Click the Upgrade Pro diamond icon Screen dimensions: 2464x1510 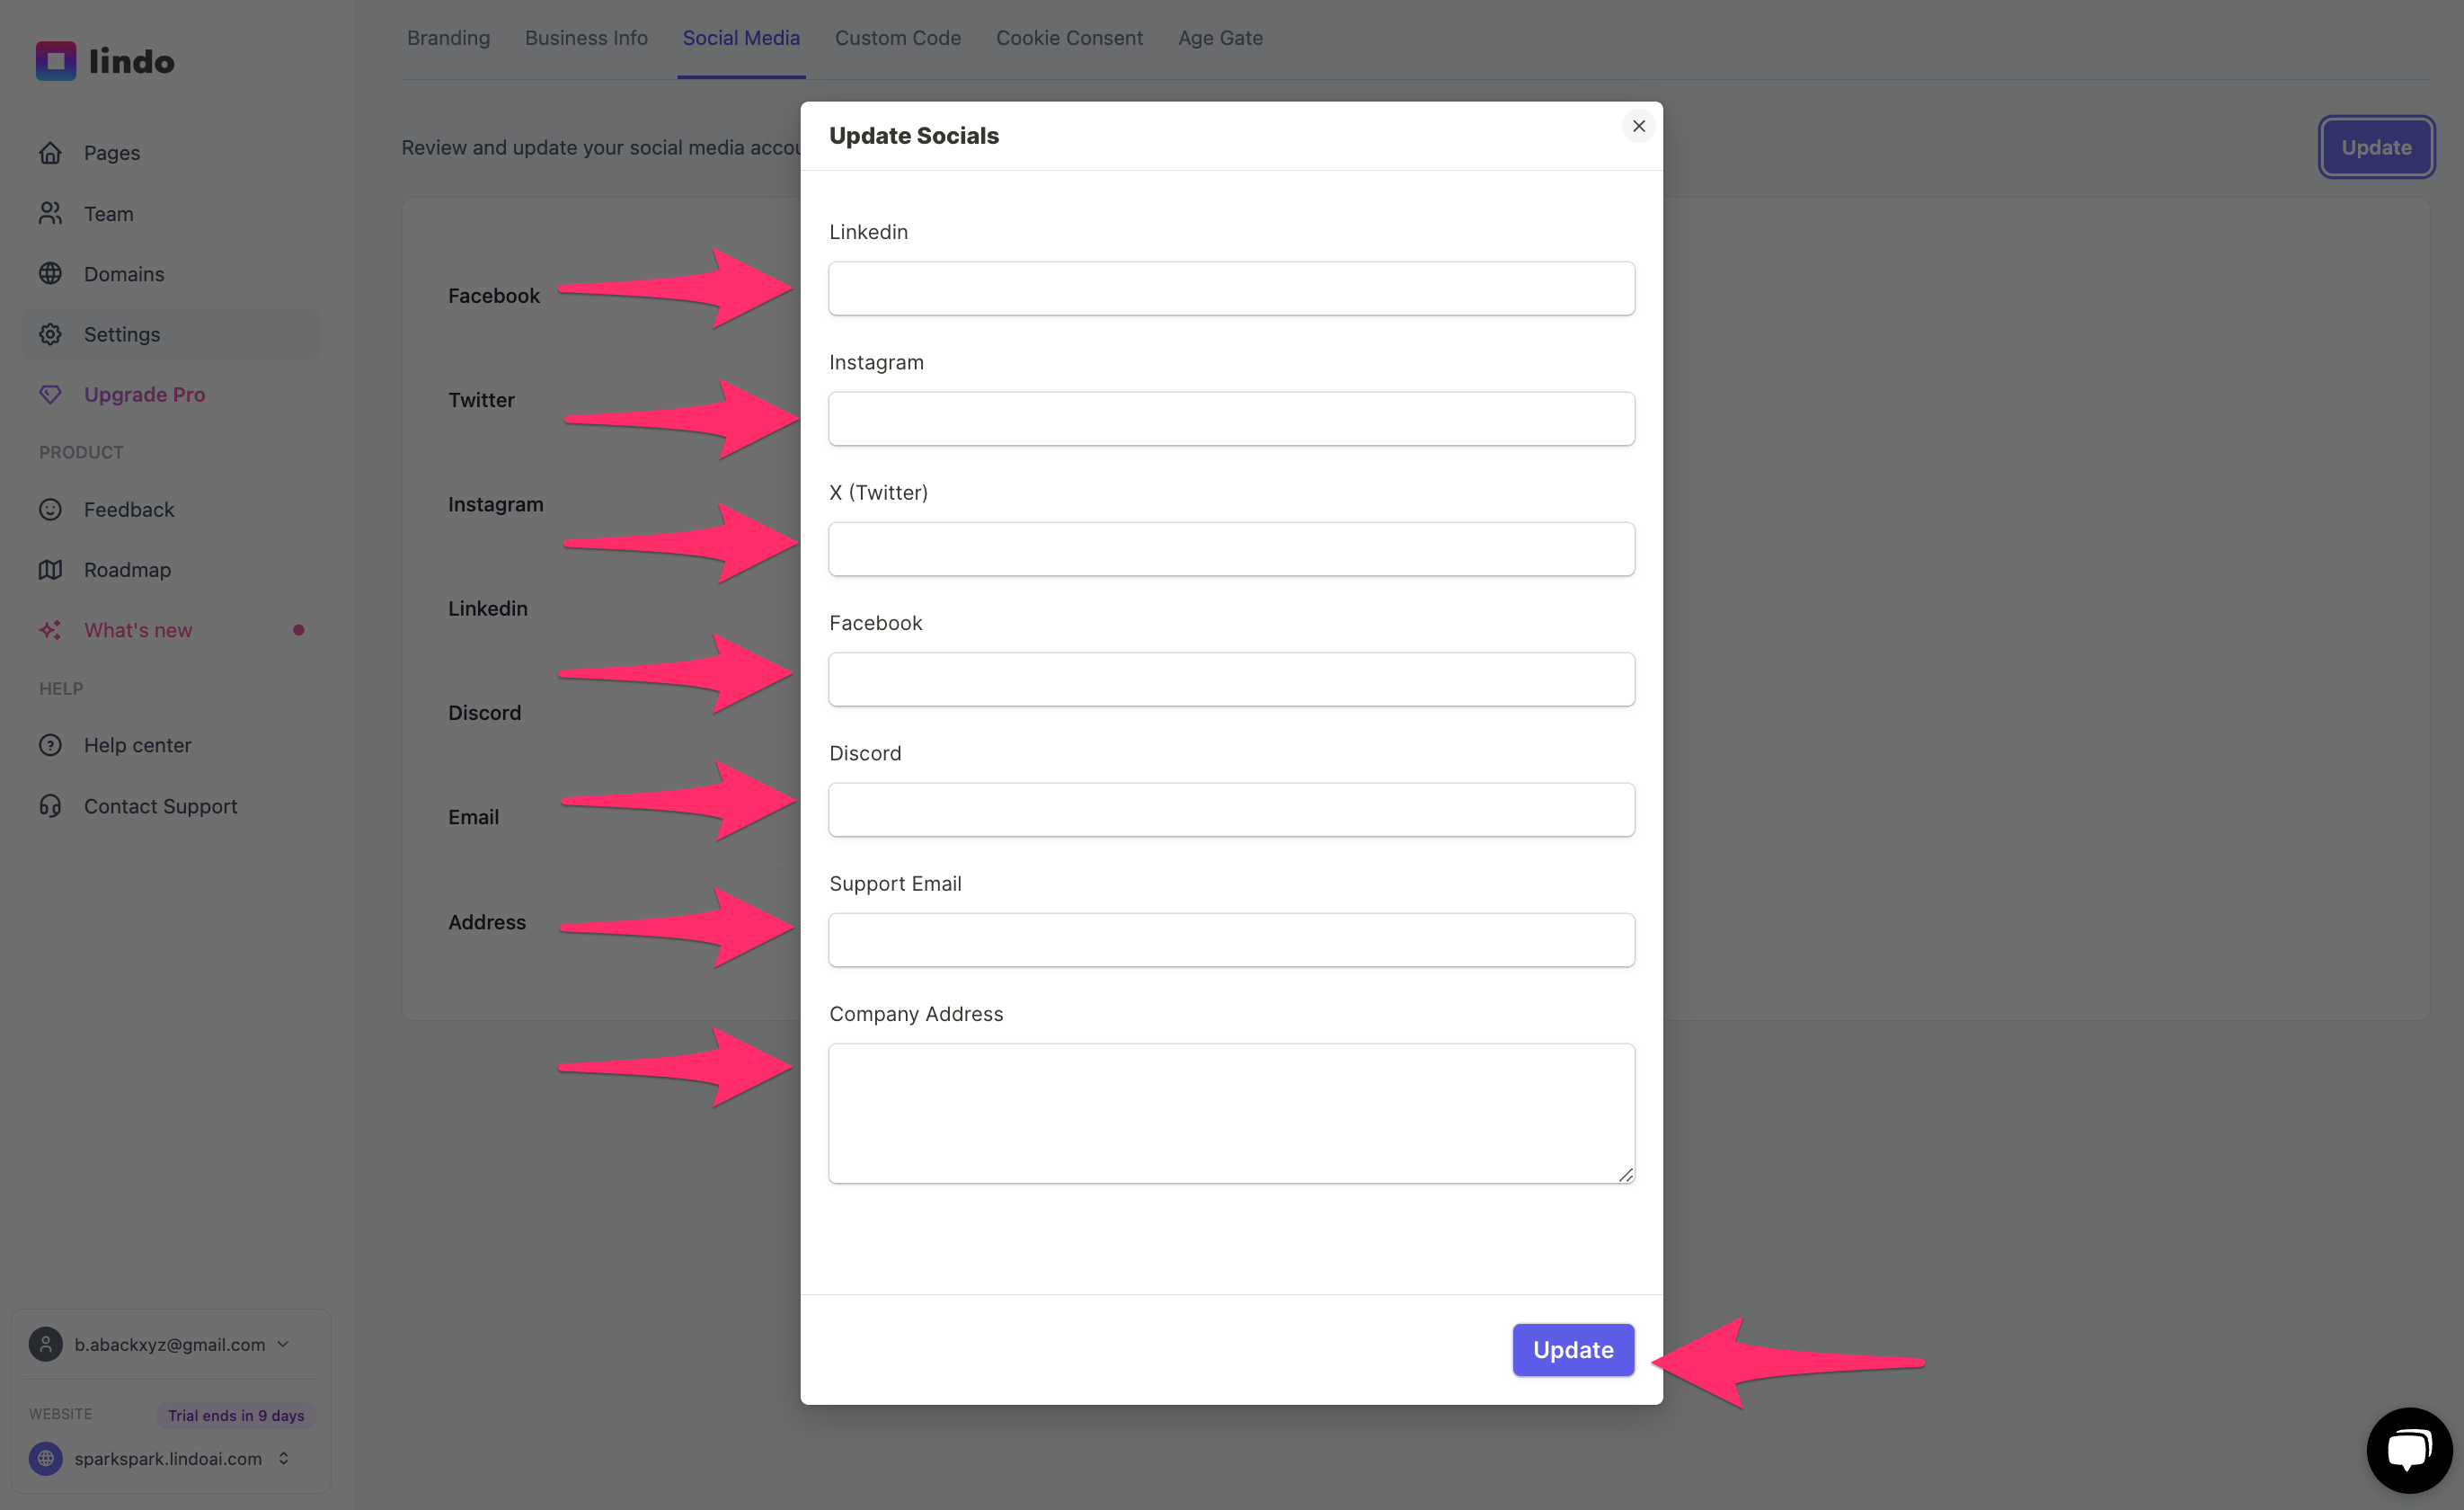(50, 394)
